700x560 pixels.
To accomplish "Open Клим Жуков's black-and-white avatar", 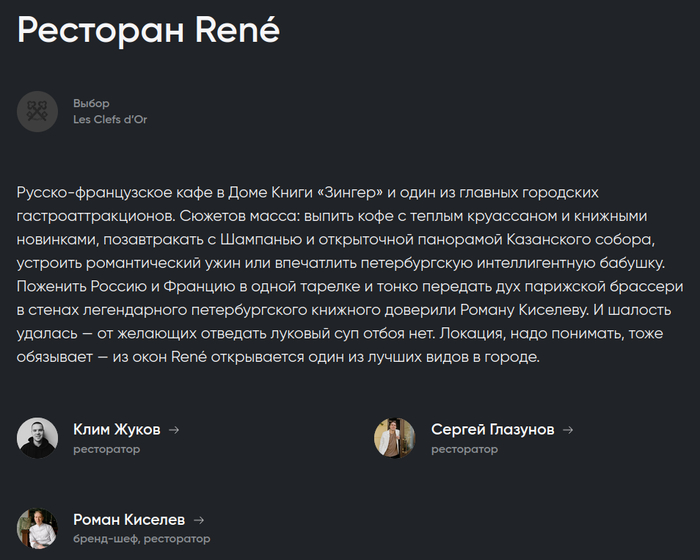I will [x=37, y=438].
